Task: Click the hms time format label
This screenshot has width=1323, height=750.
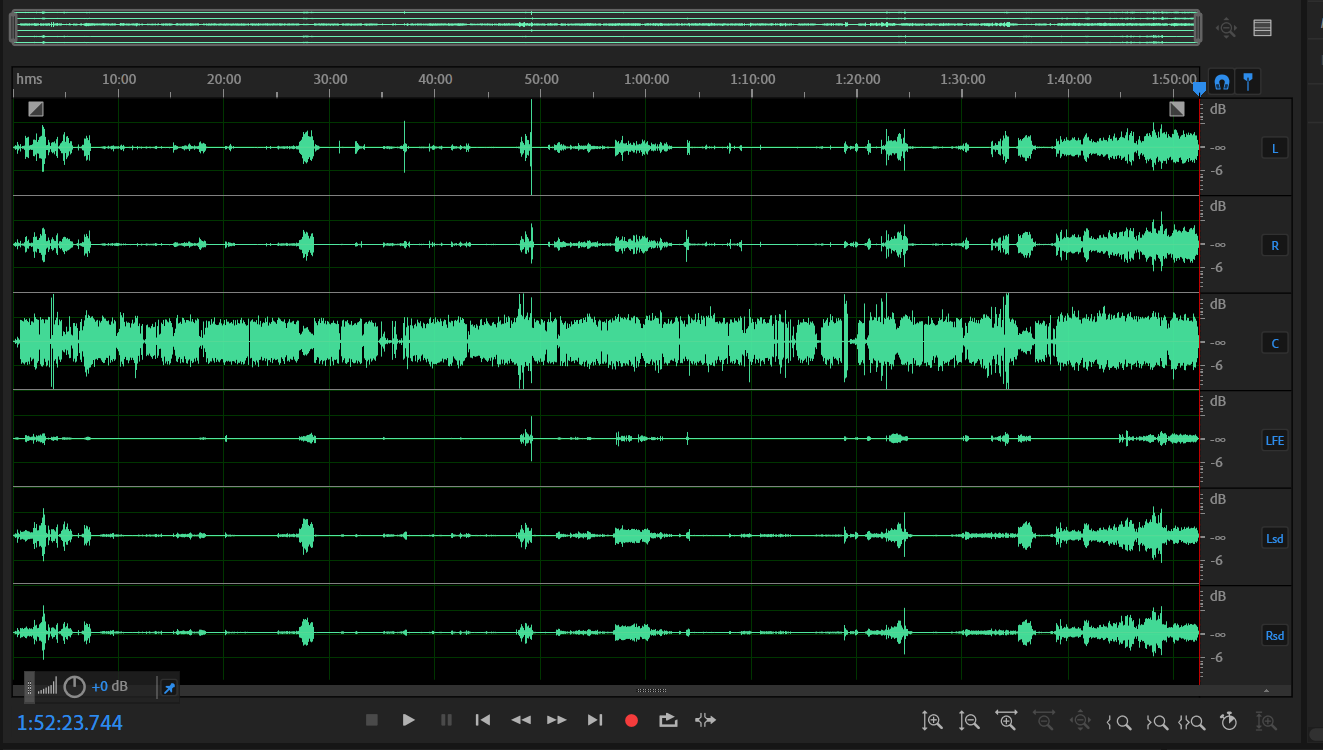Action: point(29,79)
